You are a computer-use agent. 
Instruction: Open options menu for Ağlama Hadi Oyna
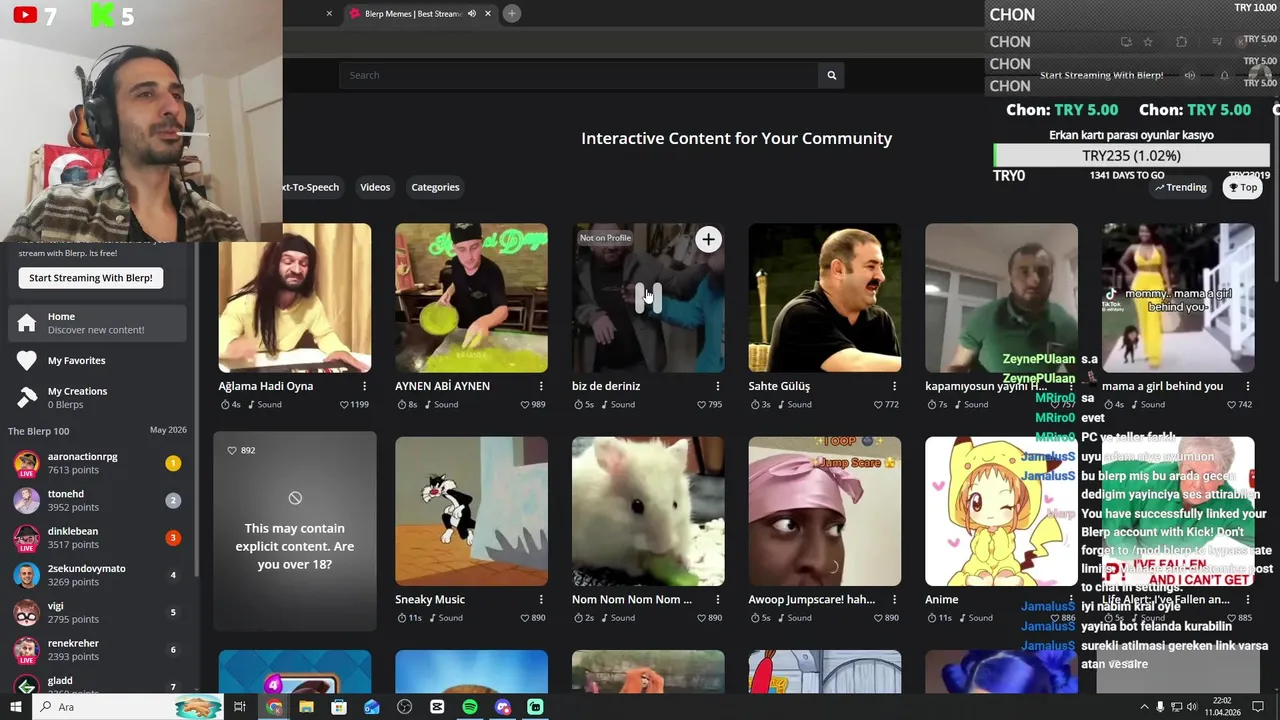coord(364,386)
